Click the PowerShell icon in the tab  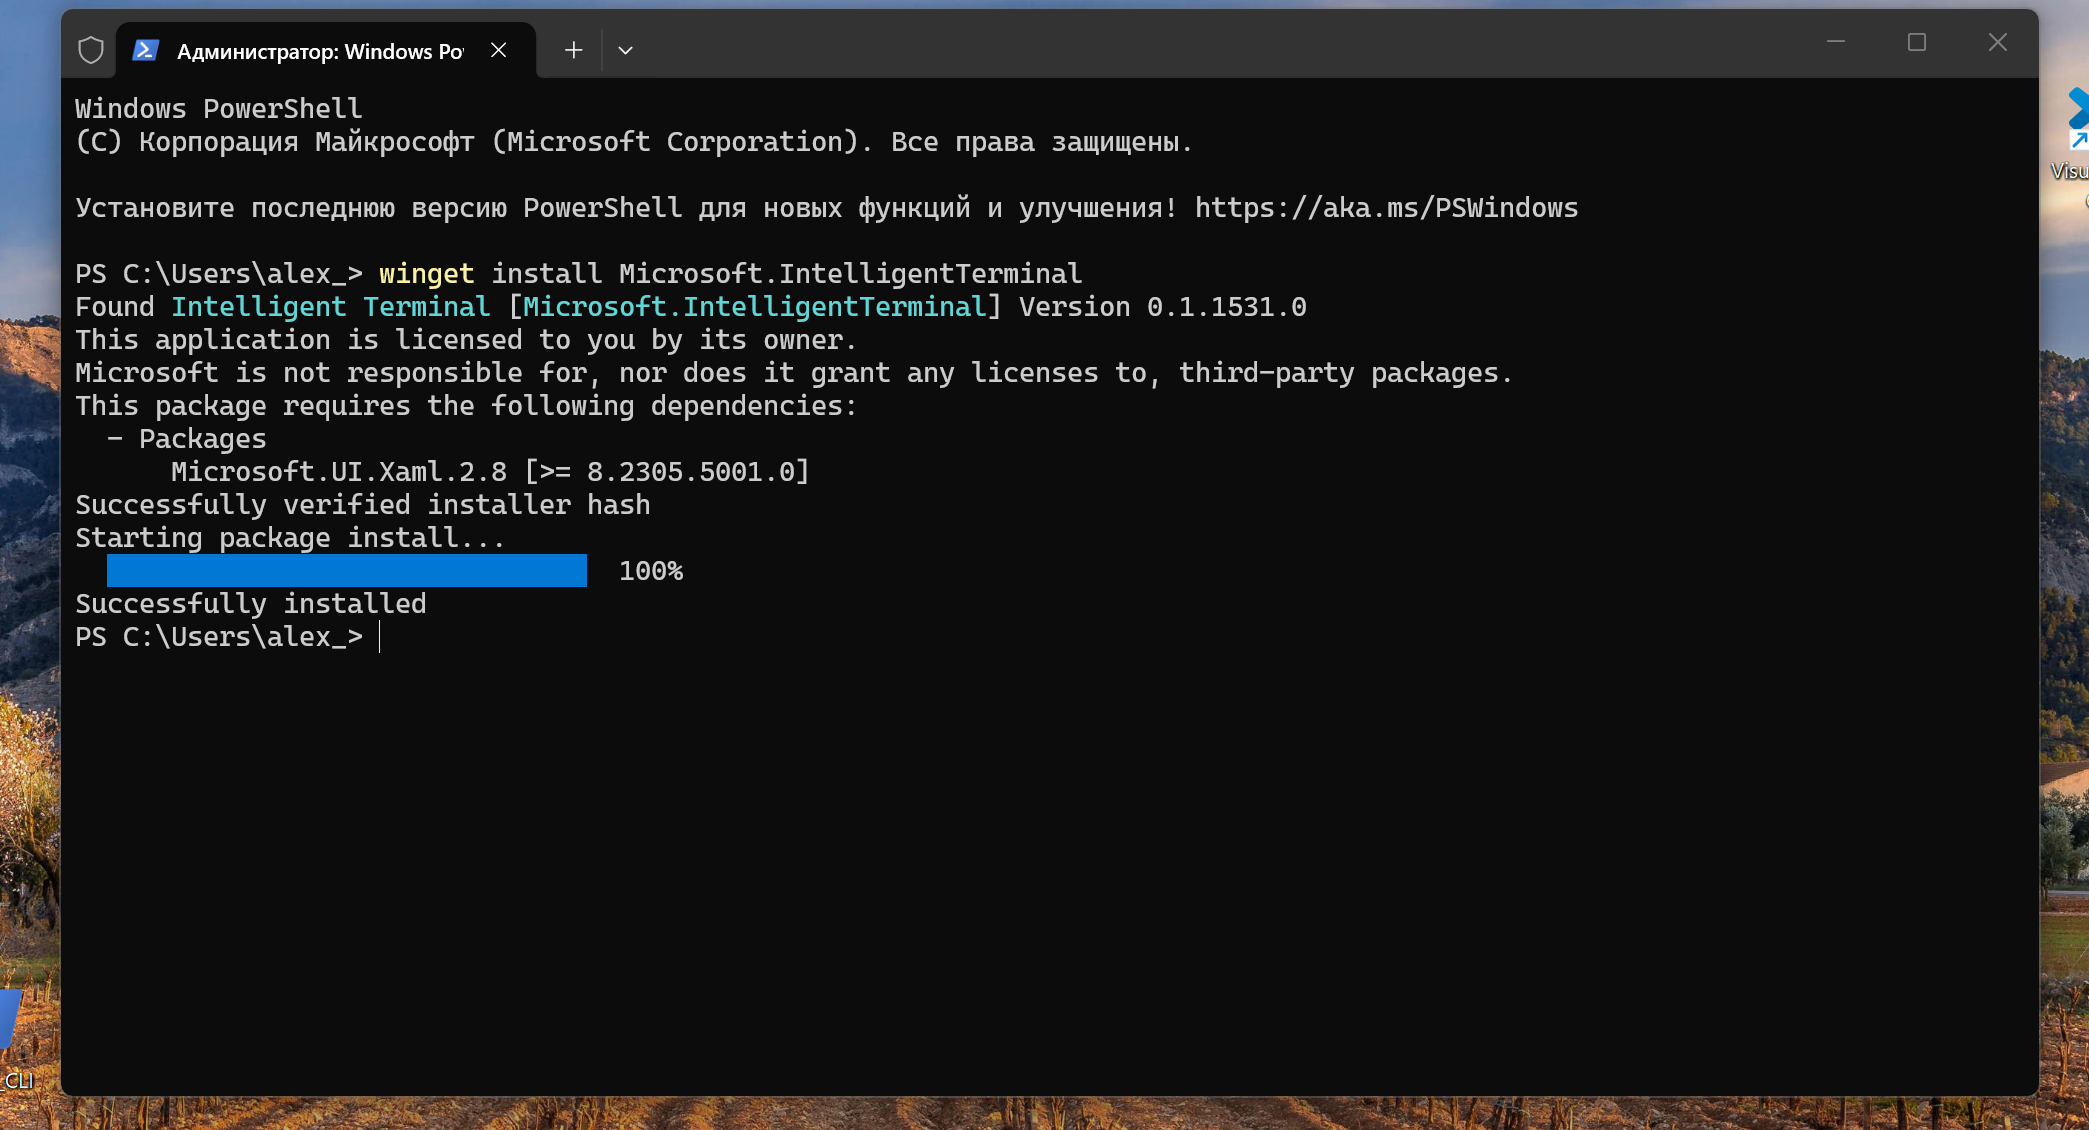tap(146, 50)
